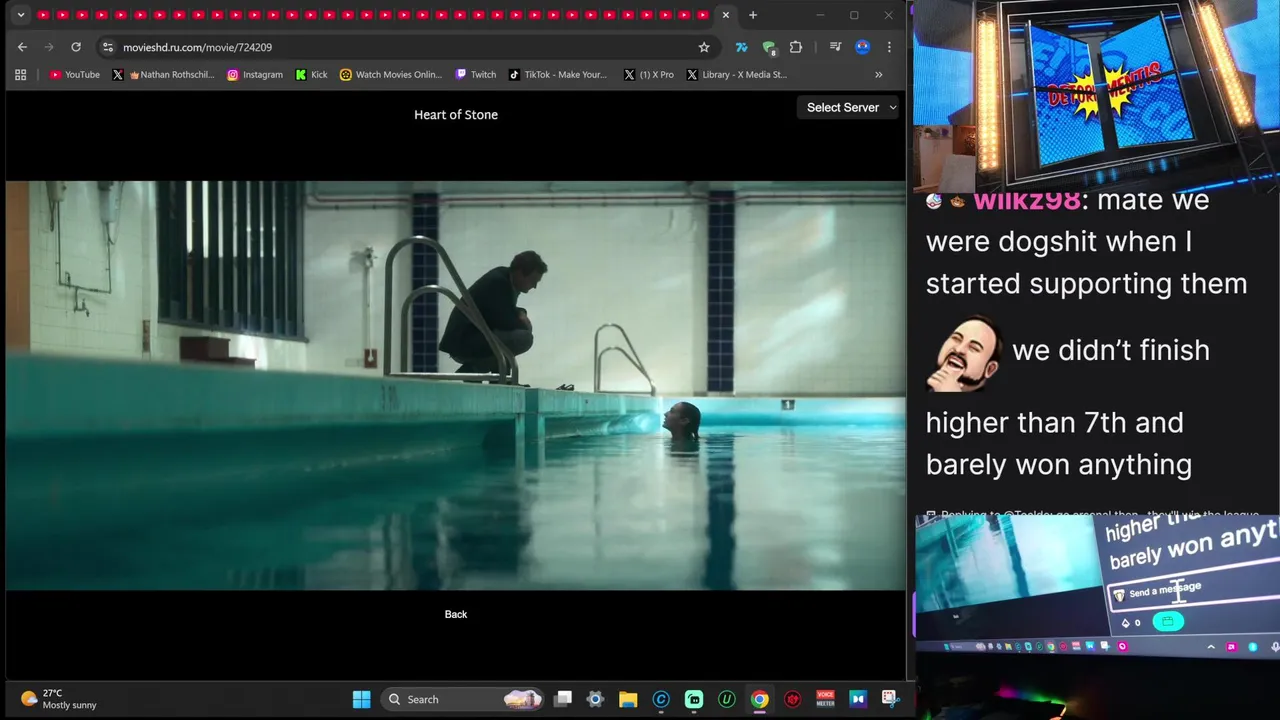Open the blue circular C app on taskbar
Viewport: 1280px width, 720px height.
tap(661, 699)
